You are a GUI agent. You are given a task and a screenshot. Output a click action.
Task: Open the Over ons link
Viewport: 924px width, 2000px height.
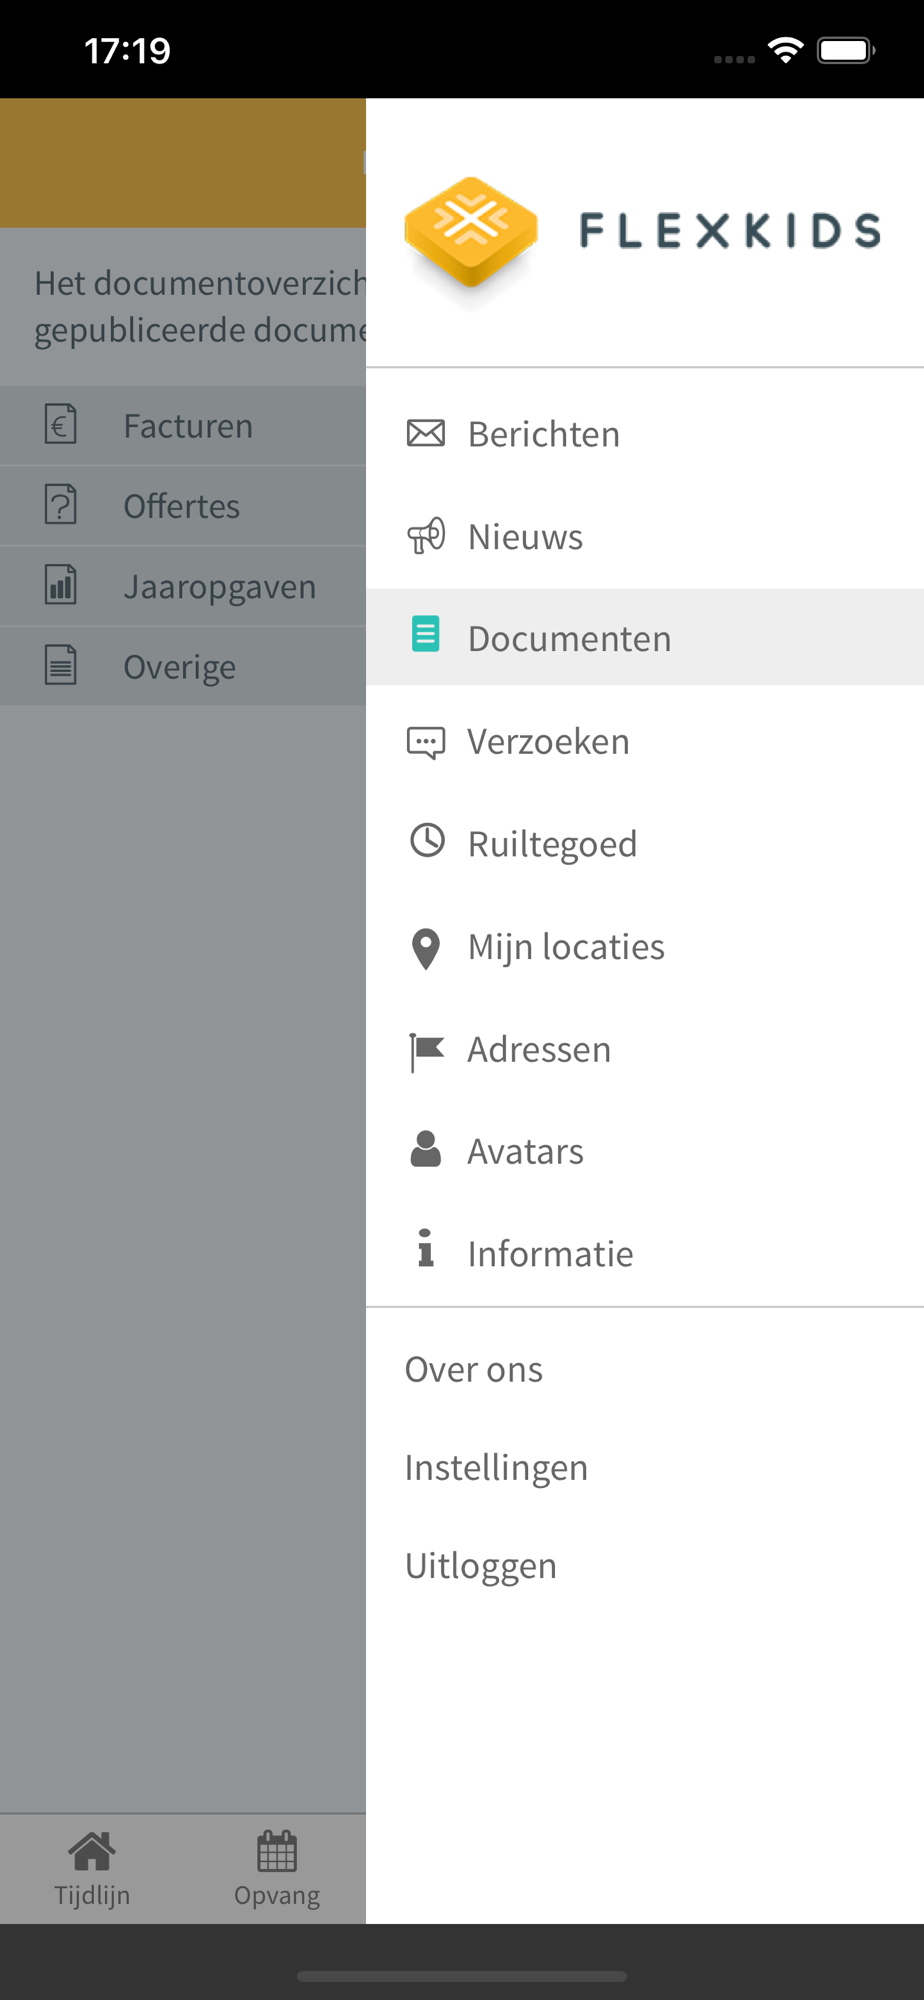click(x=474, y=1369)
